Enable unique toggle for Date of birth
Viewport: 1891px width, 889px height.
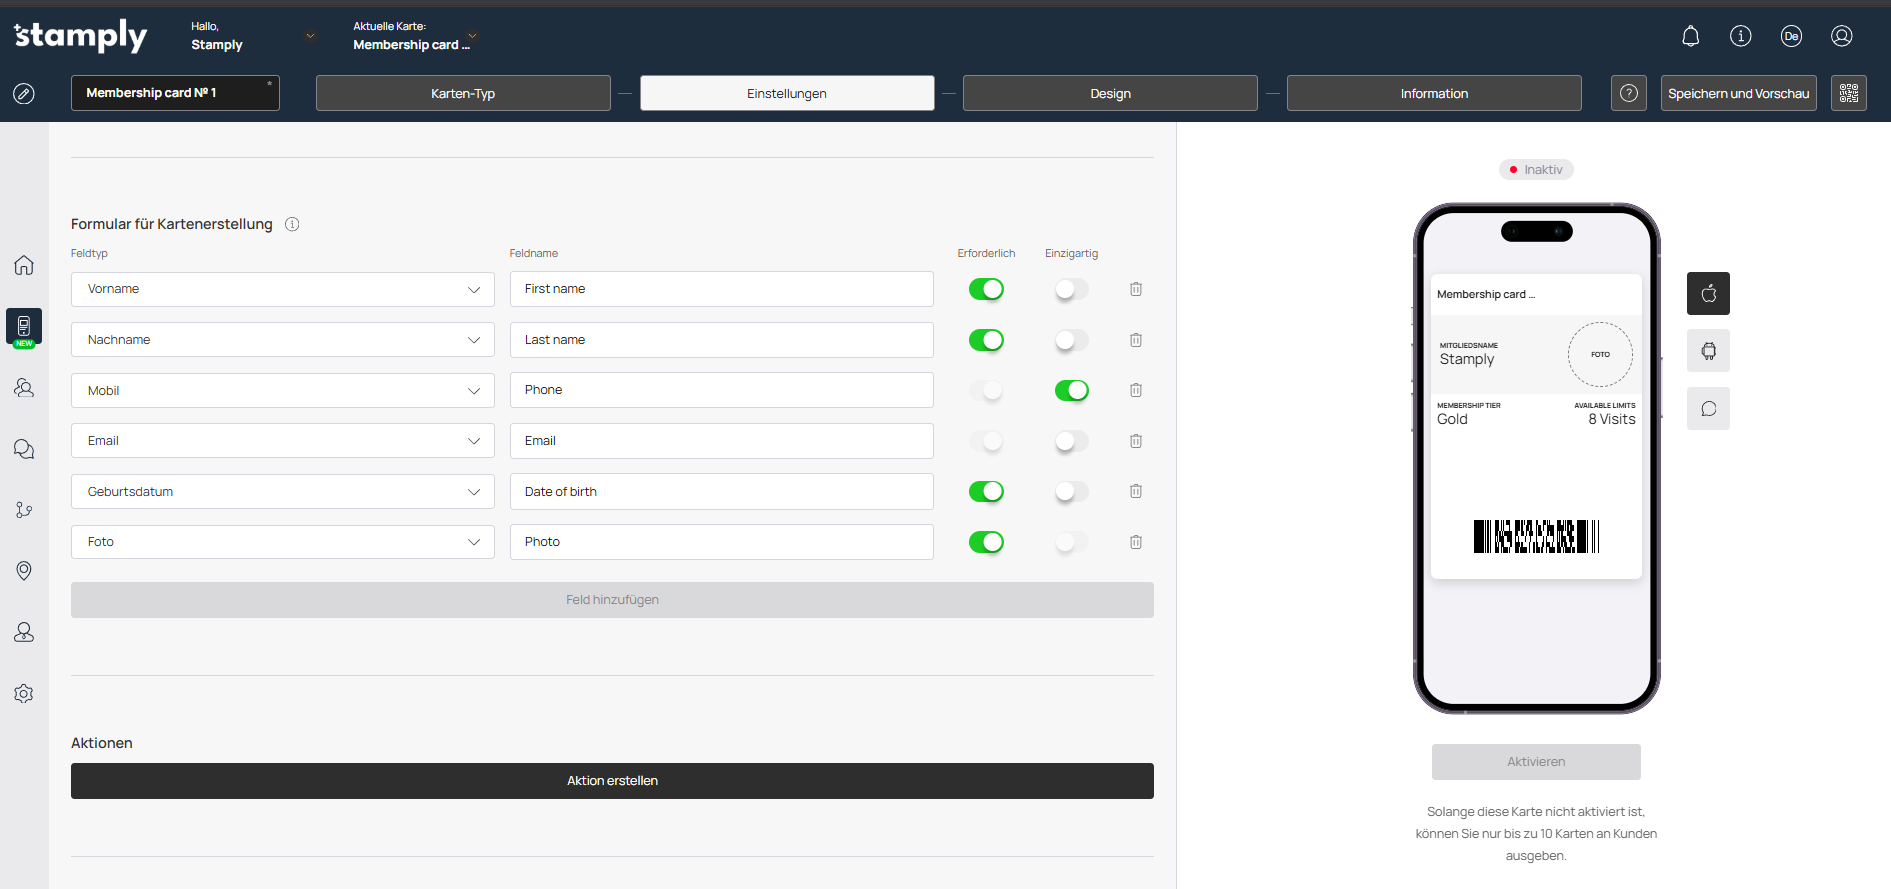[1071, 492]
